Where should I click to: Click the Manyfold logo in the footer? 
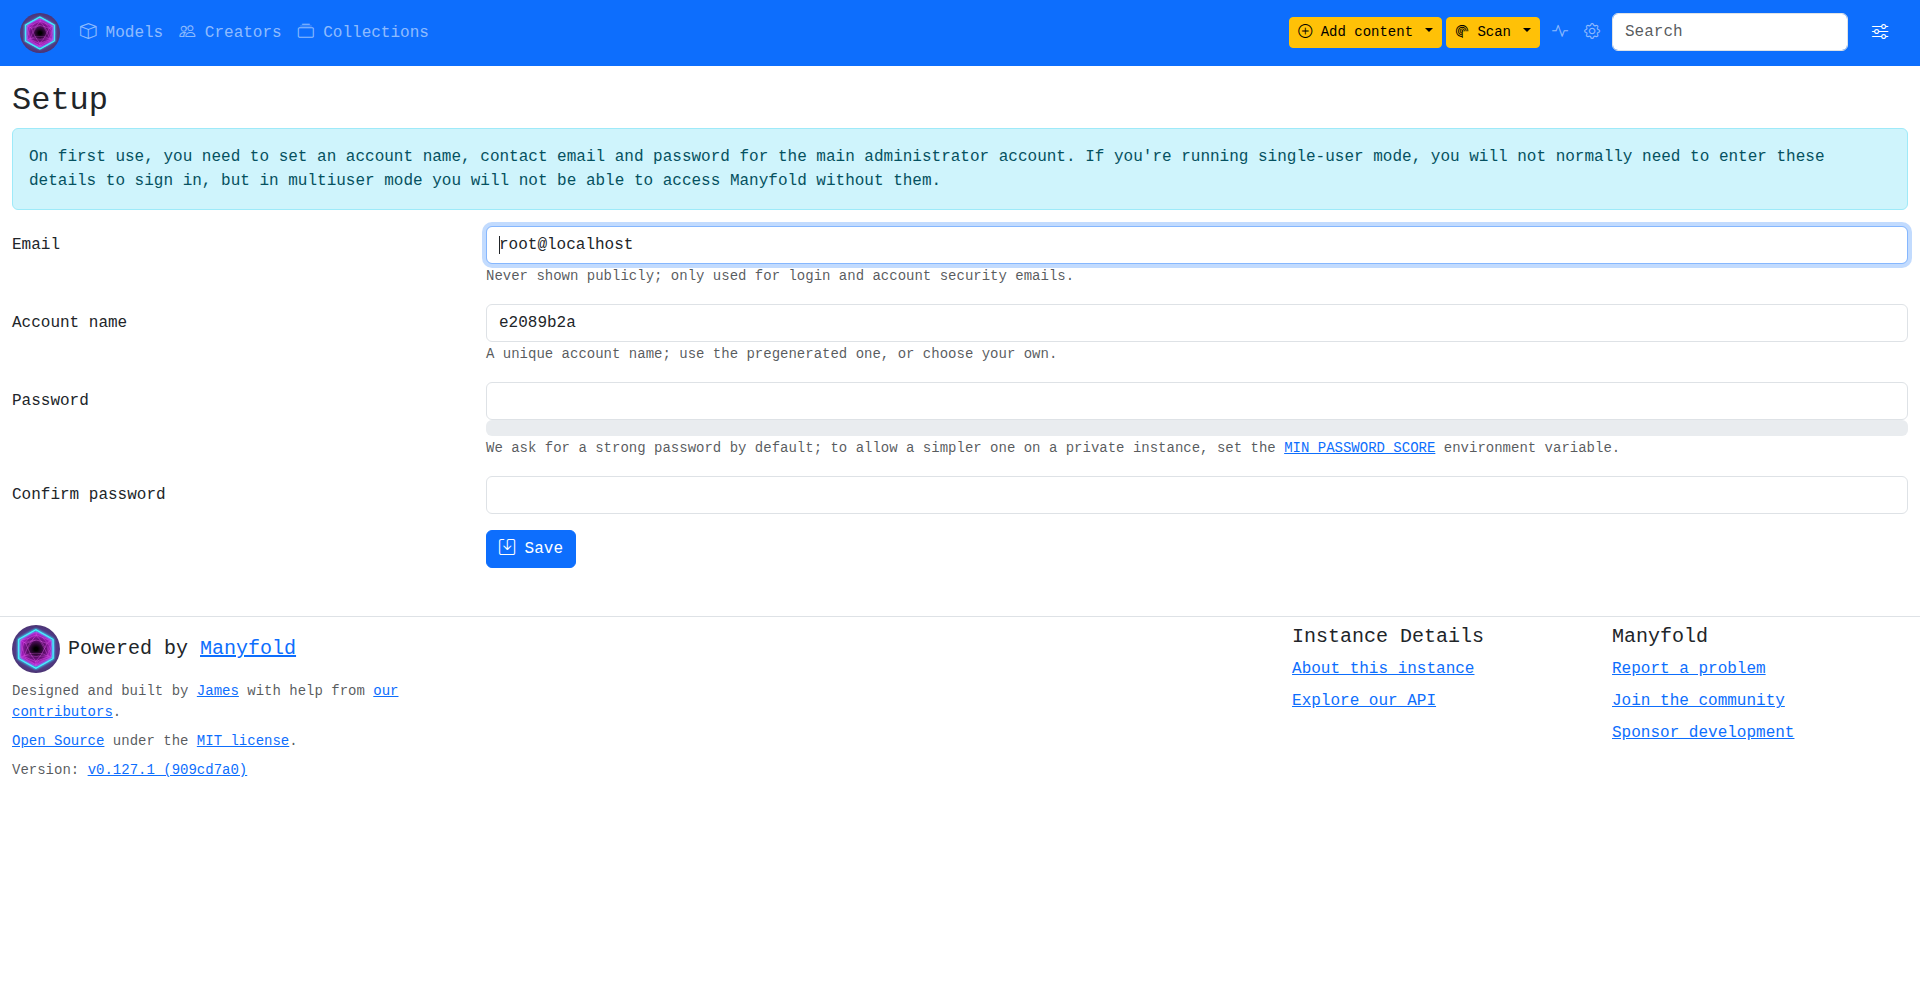pyautogui.click(x=36, y=649)
